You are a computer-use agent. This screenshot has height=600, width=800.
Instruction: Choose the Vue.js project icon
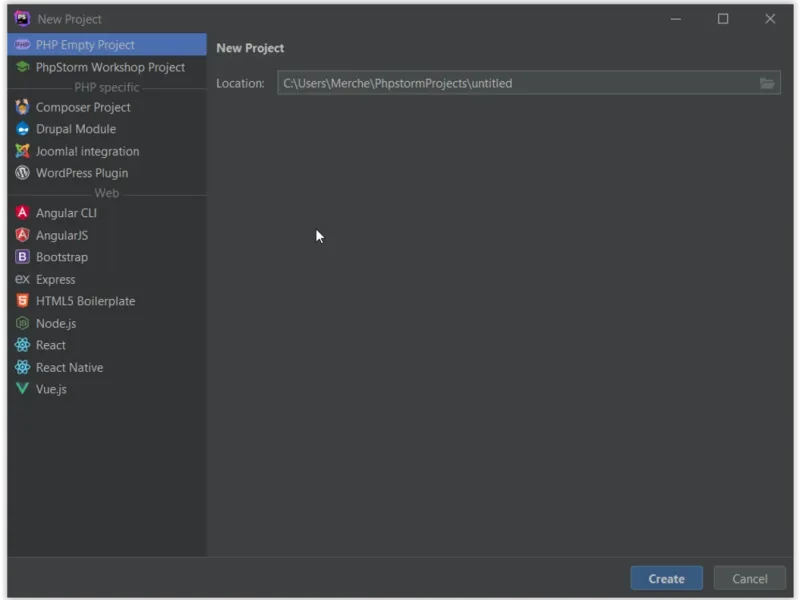[22, 389]
